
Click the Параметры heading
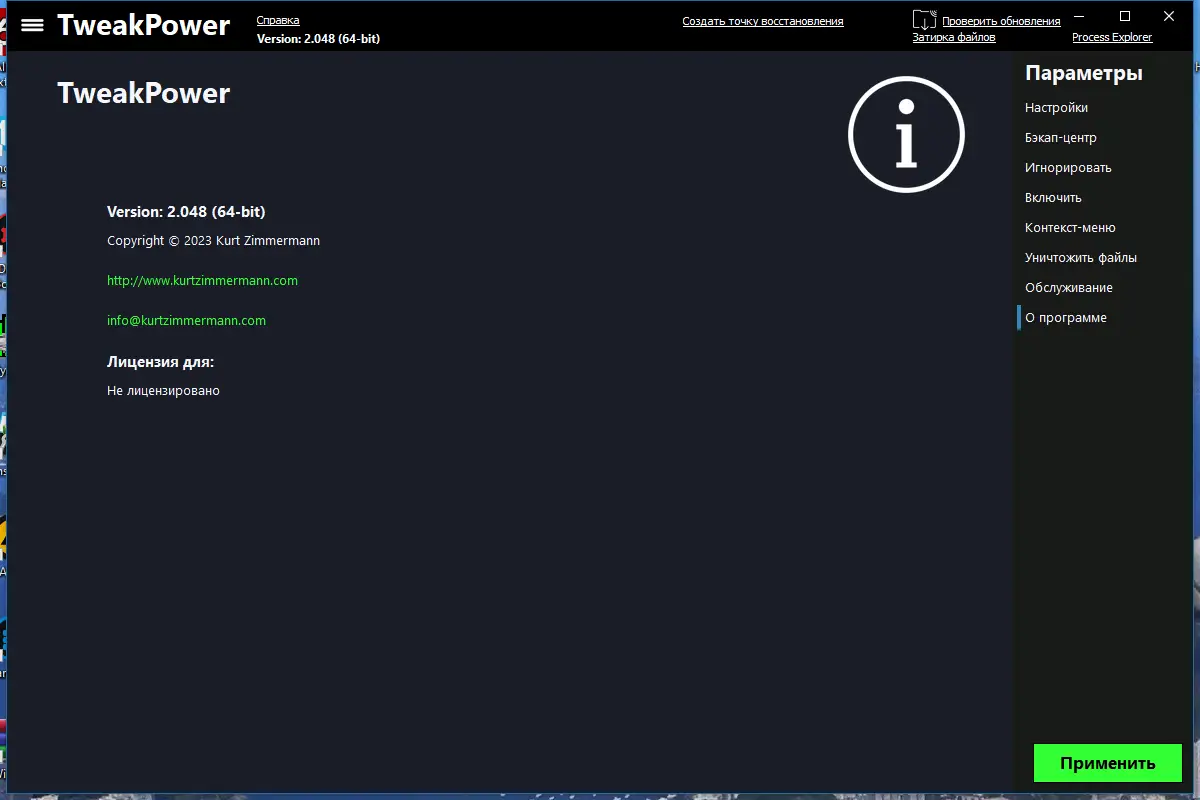[x=1084, y=73]
